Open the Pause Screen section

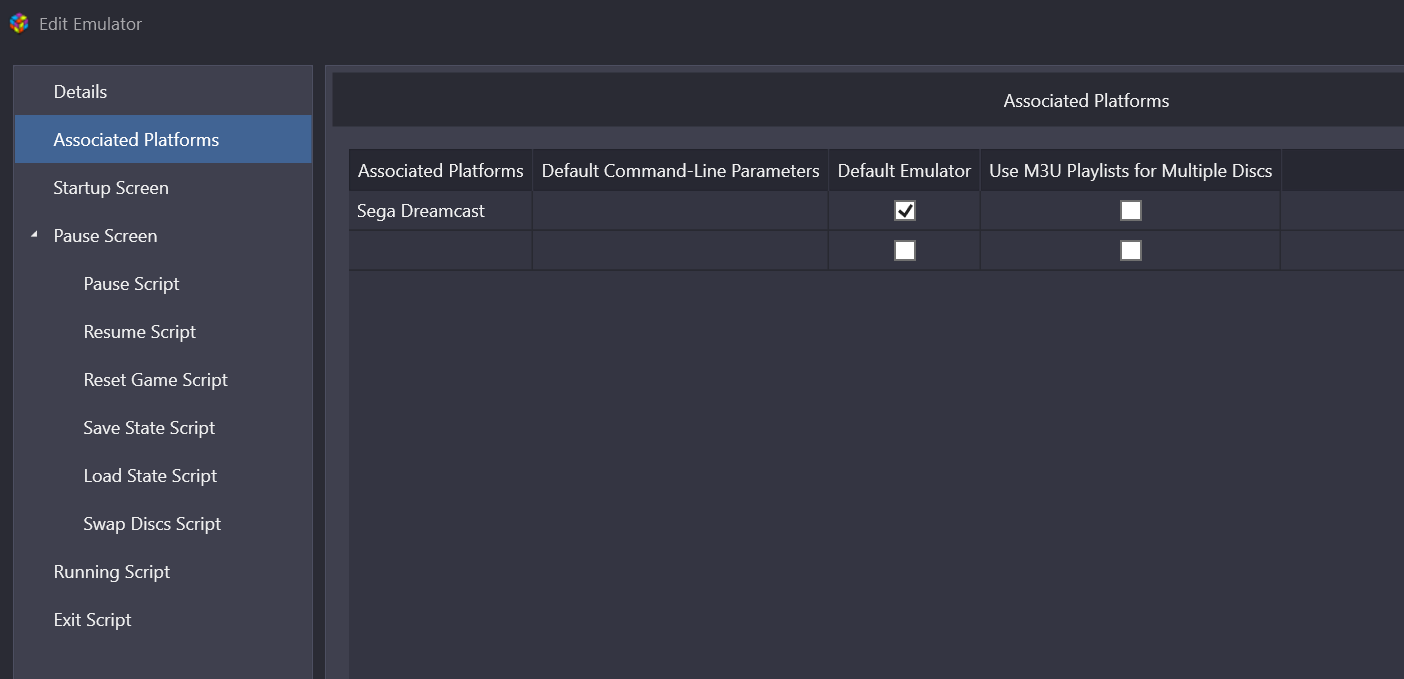pos(105,236)
